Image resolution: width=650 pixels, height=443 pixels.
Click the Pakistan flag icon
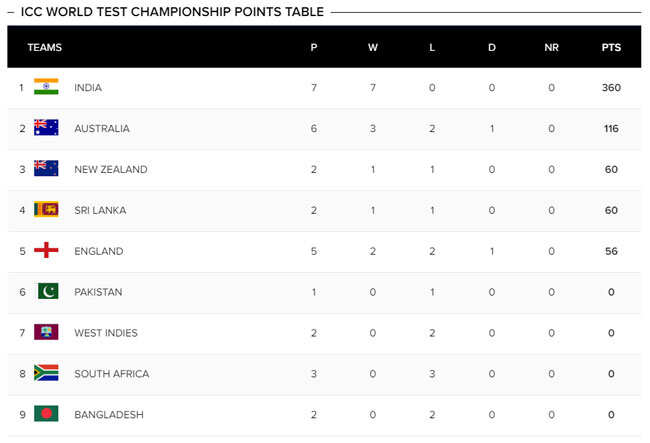48,291
